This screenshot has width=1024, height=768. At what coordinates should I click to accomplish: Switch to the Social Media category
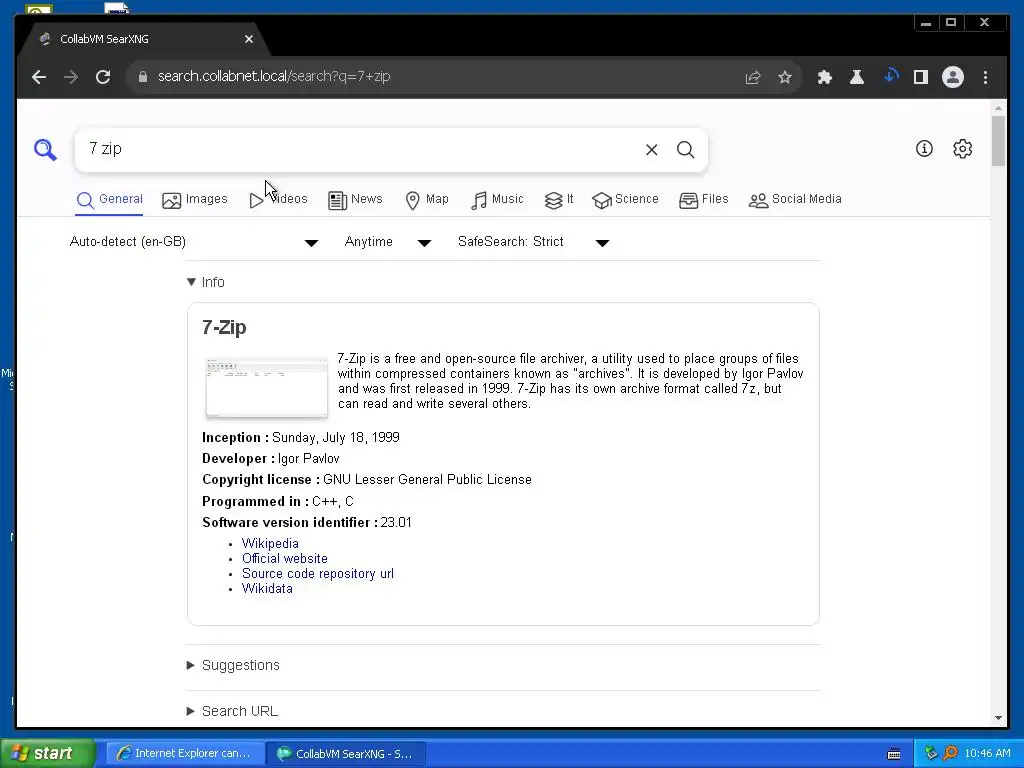click(x=795, y=200)
